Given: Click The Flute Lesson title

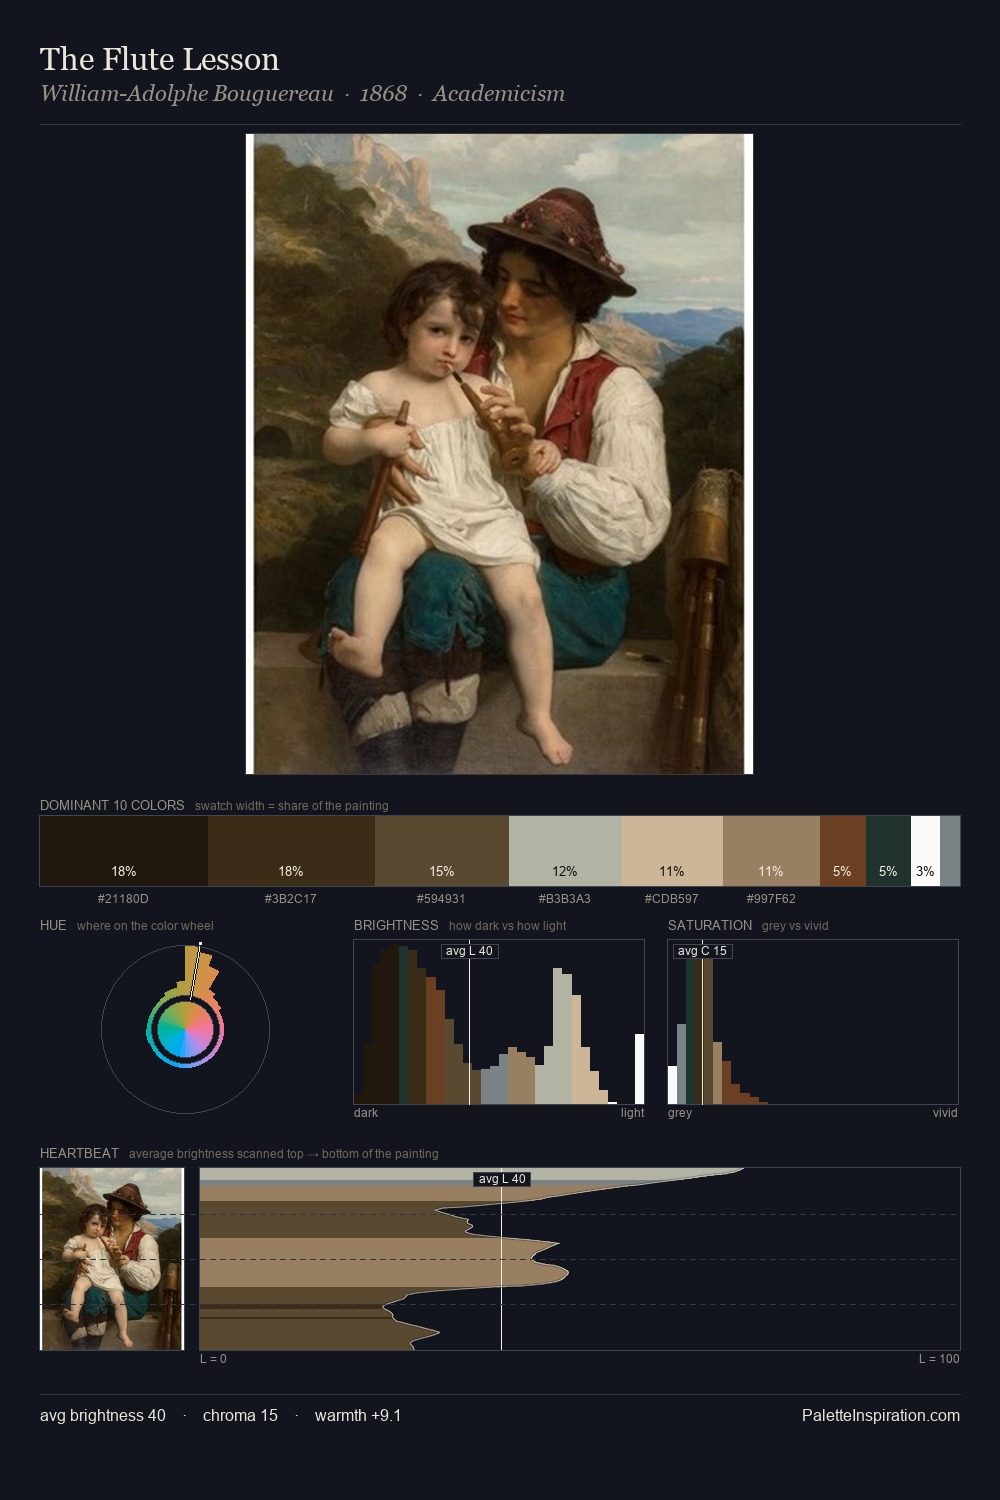Looking at the screenshot, I should click(x=159, y=59).
